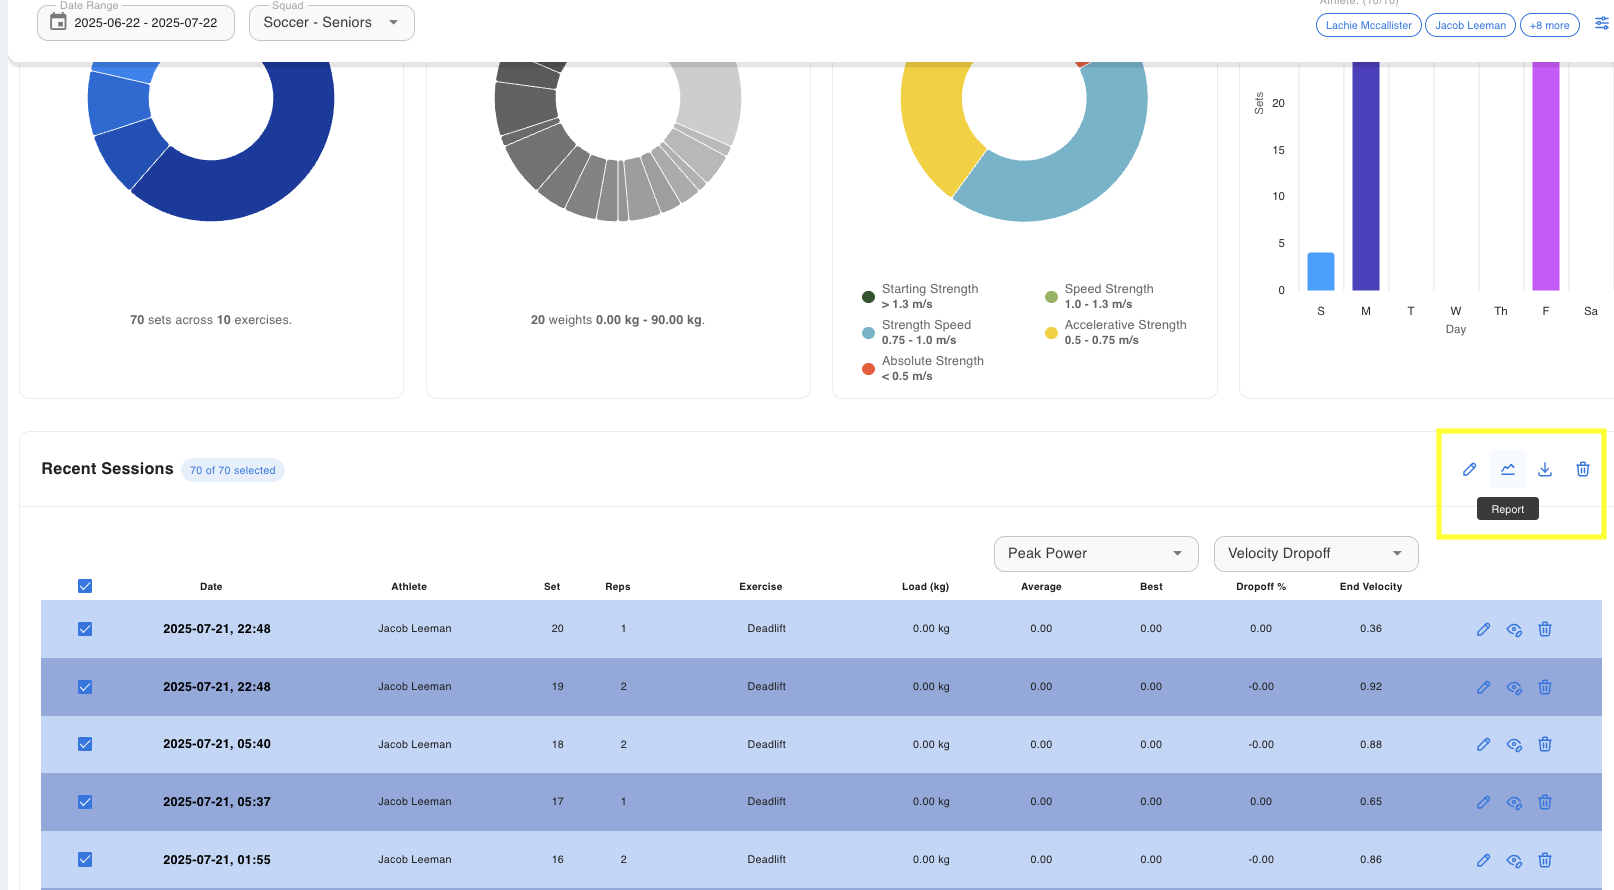This screenshot has height=890, width=1614.
Task: Download the selected sessions
Action: (1545, 469)
